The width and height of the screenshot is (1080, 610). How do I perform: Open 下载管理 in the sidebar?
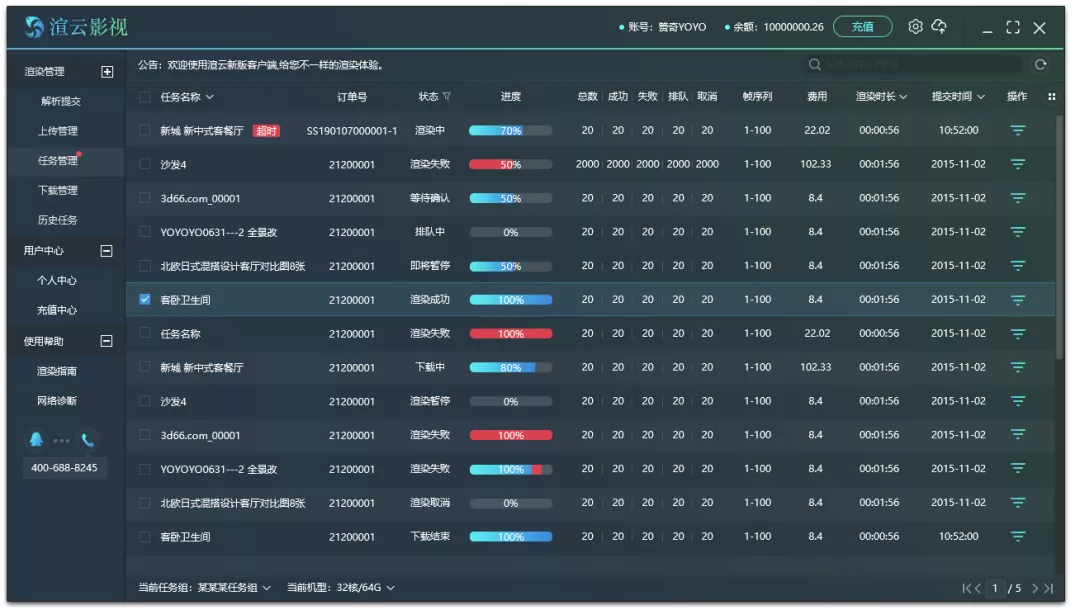58,190
